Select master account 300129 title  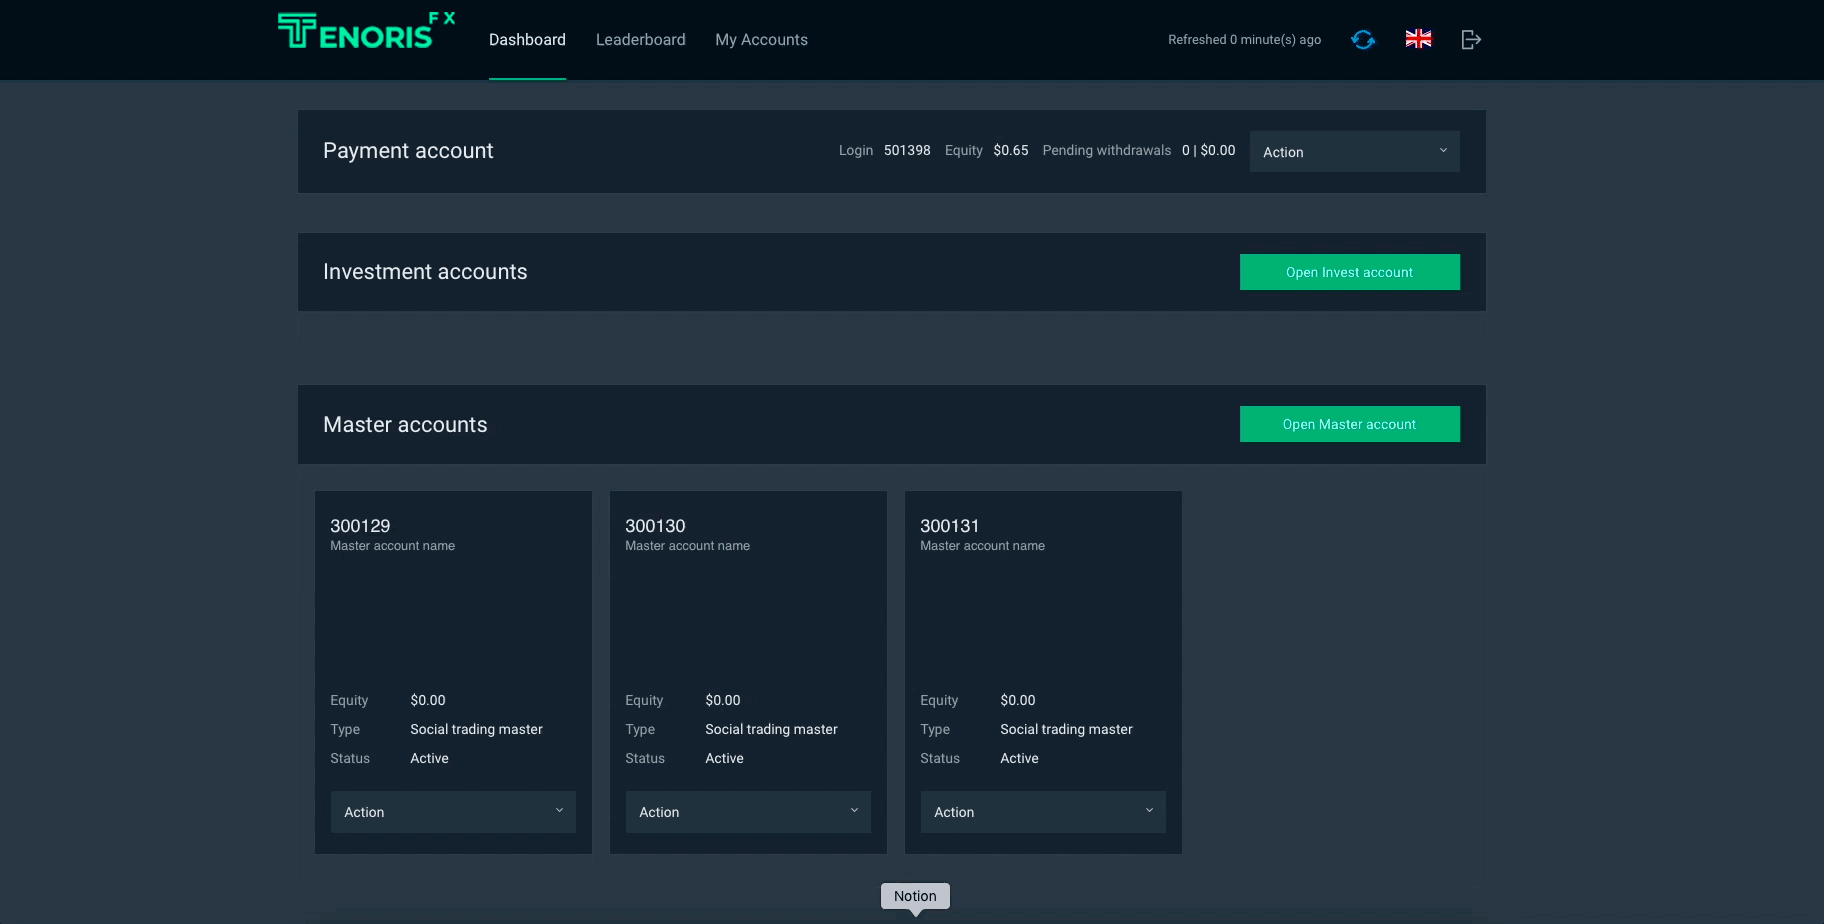point(360,526)
